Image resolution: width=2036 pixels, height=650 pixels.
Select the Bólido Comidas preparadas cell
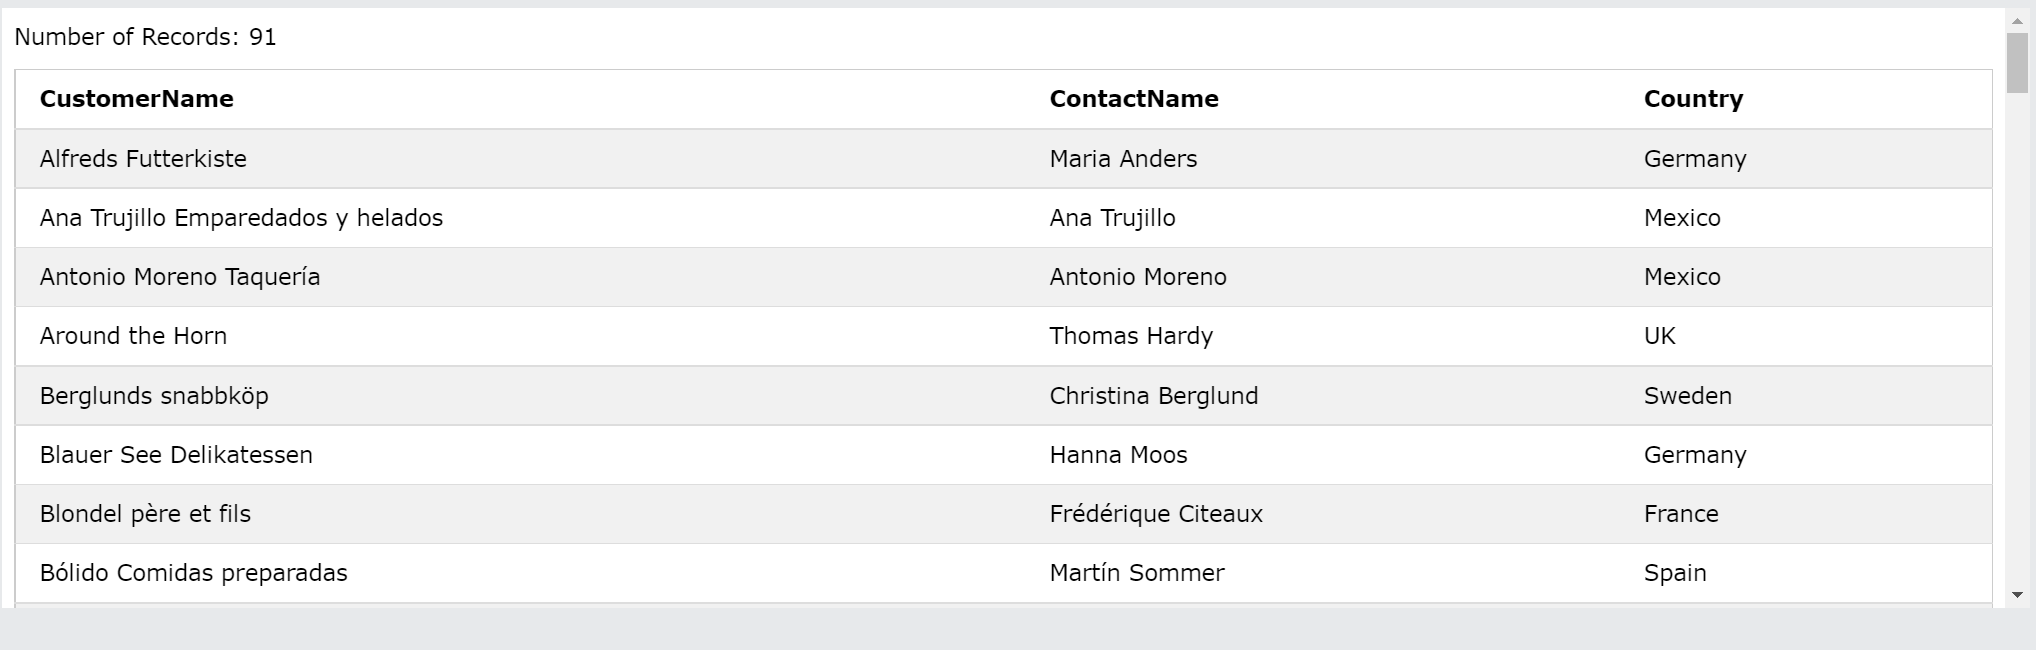point(194,573)
